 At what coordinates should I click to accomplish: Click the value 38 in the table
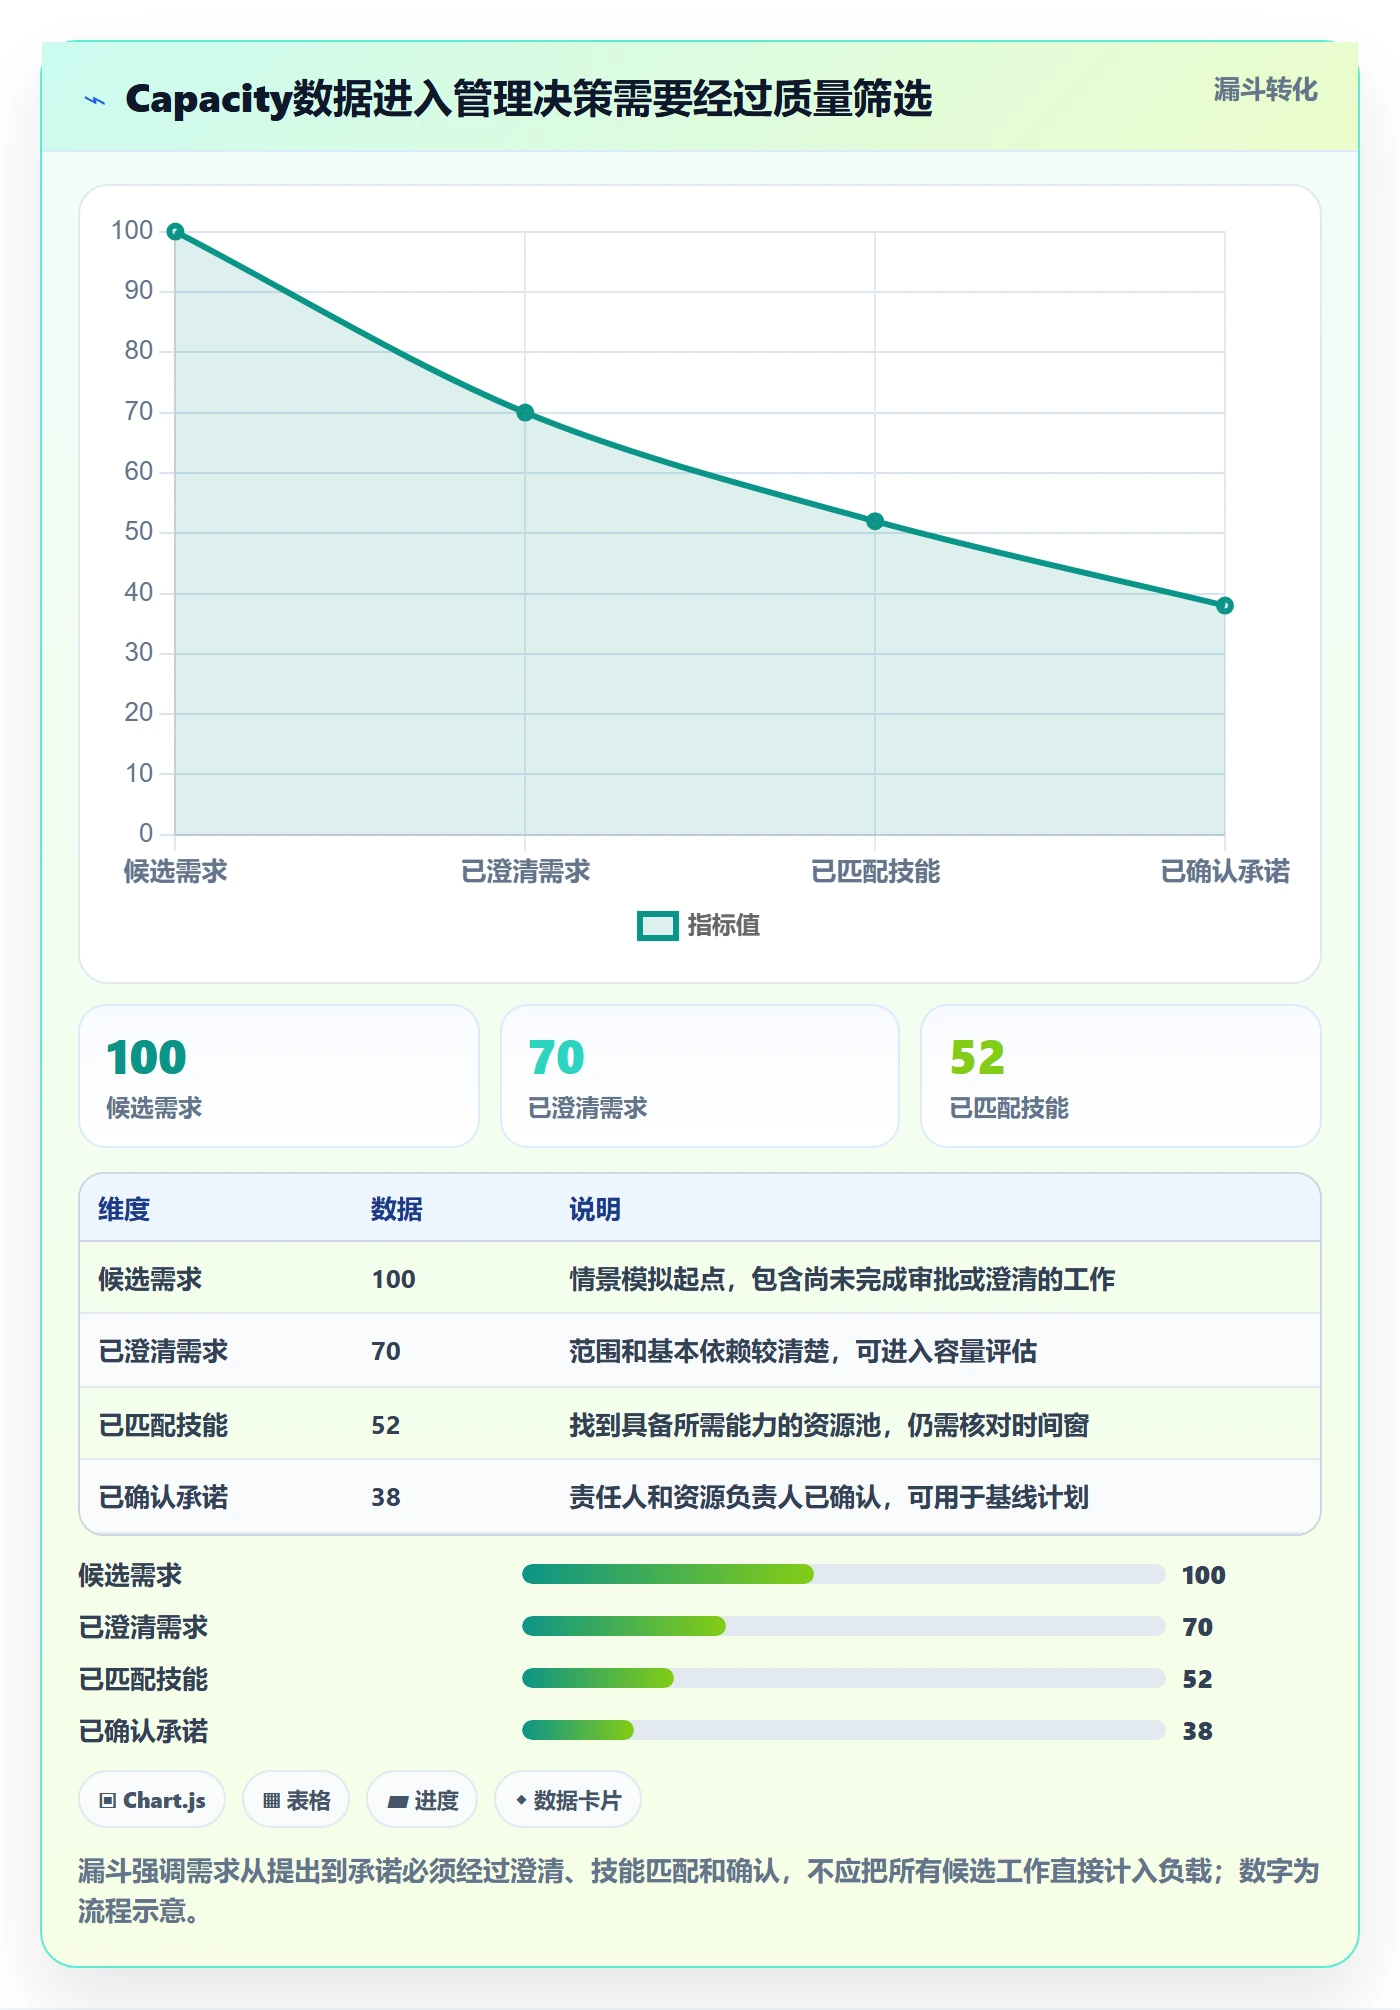(x=386, y=1497)
